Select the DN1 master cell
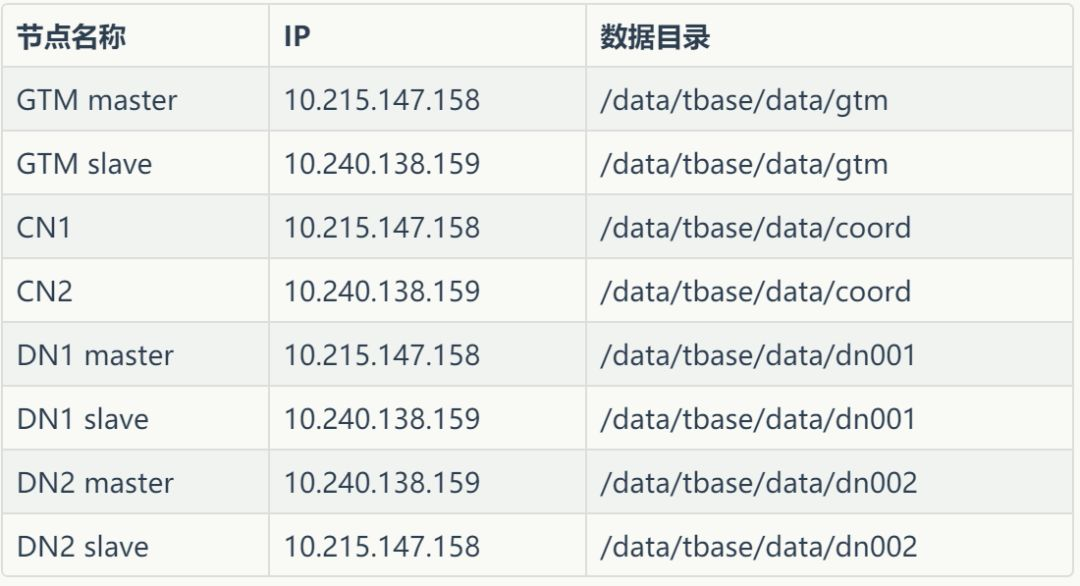1080x586 pixels. pyautogui.click(x=95, y=355)
